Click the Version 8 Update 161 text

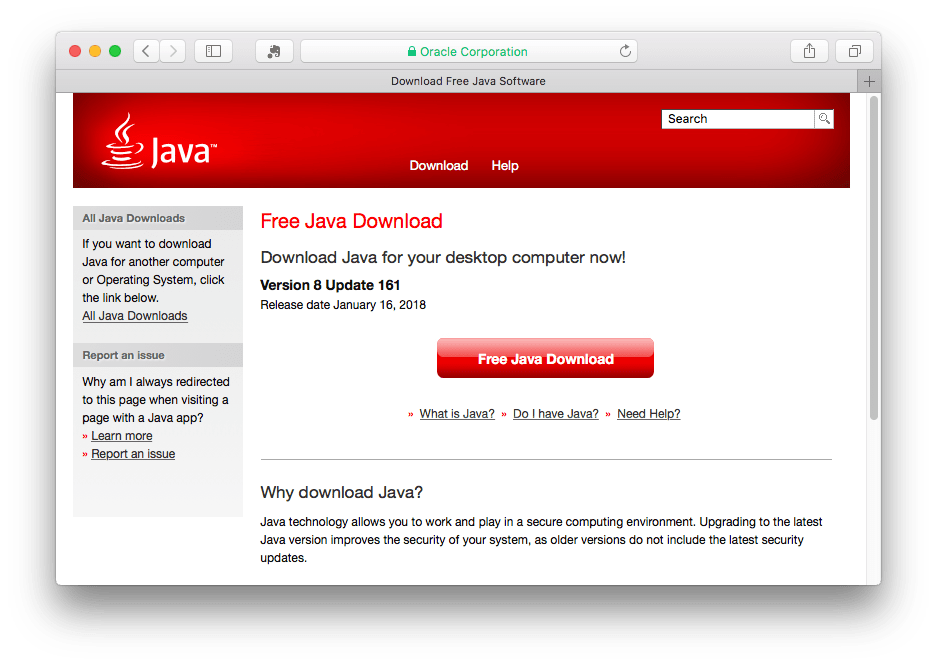330,285
